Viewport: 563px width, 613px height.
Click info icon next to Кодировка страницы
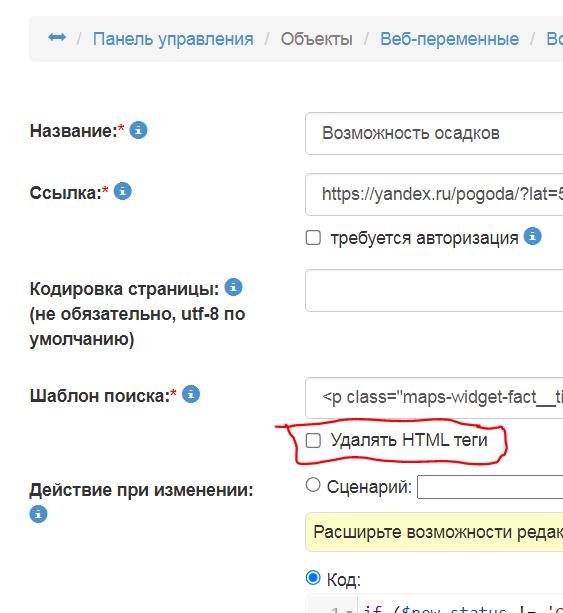[233, 287]
